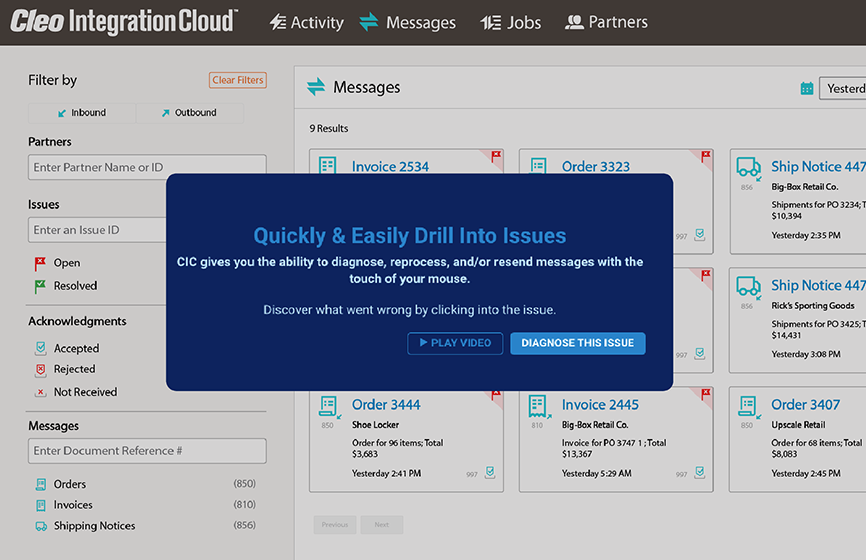Click the Enter Partner Name or ID field
866x560 pixels.
(x=147, y=167)
